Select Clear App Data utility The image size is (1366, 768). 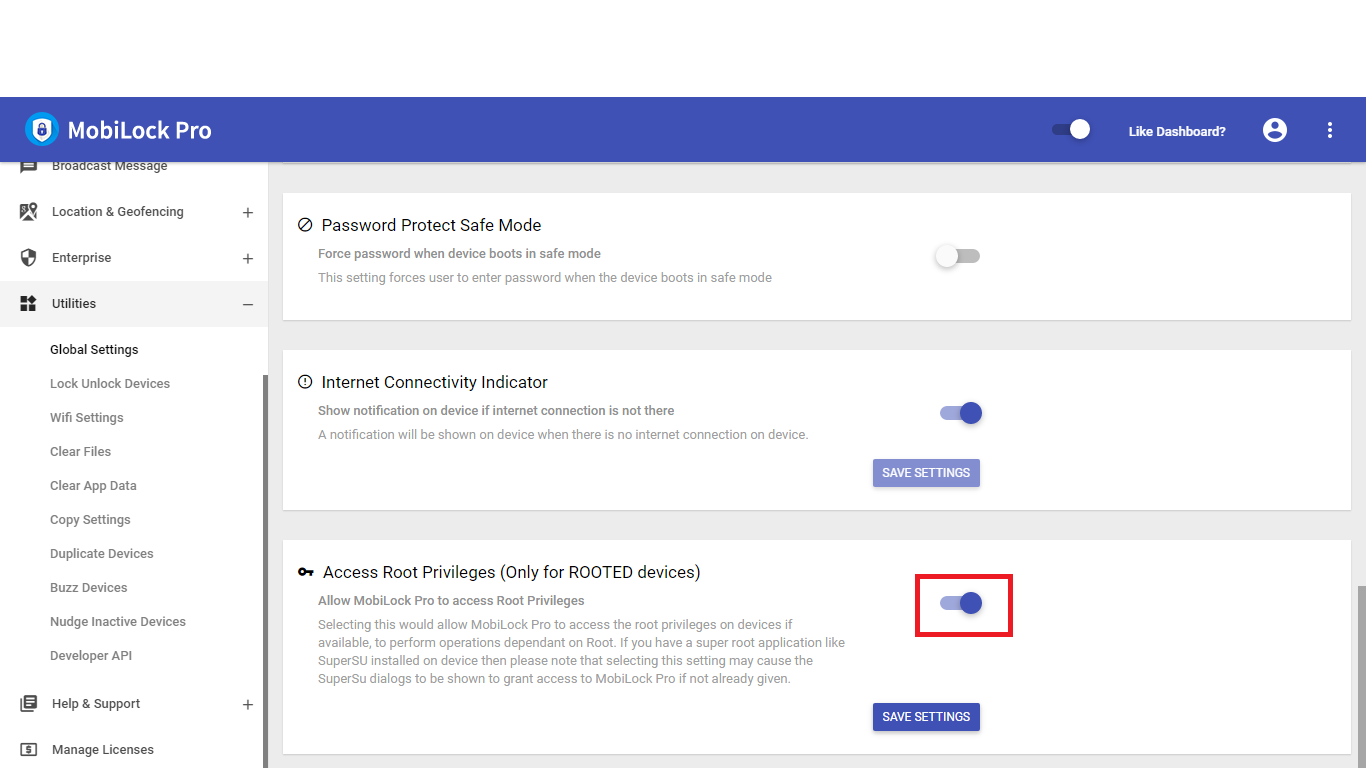coord(93,485)
